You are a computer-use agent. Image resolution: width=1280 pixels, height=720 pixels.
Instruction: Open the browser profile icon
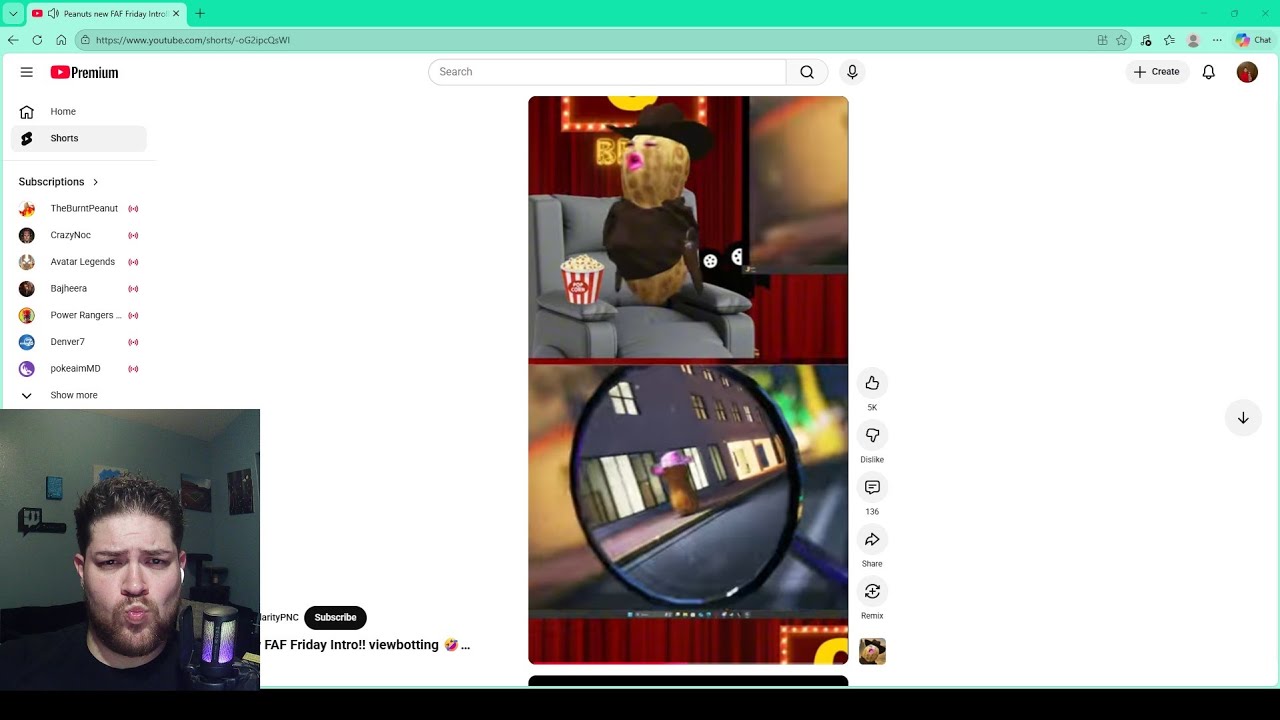(1193, 40)
